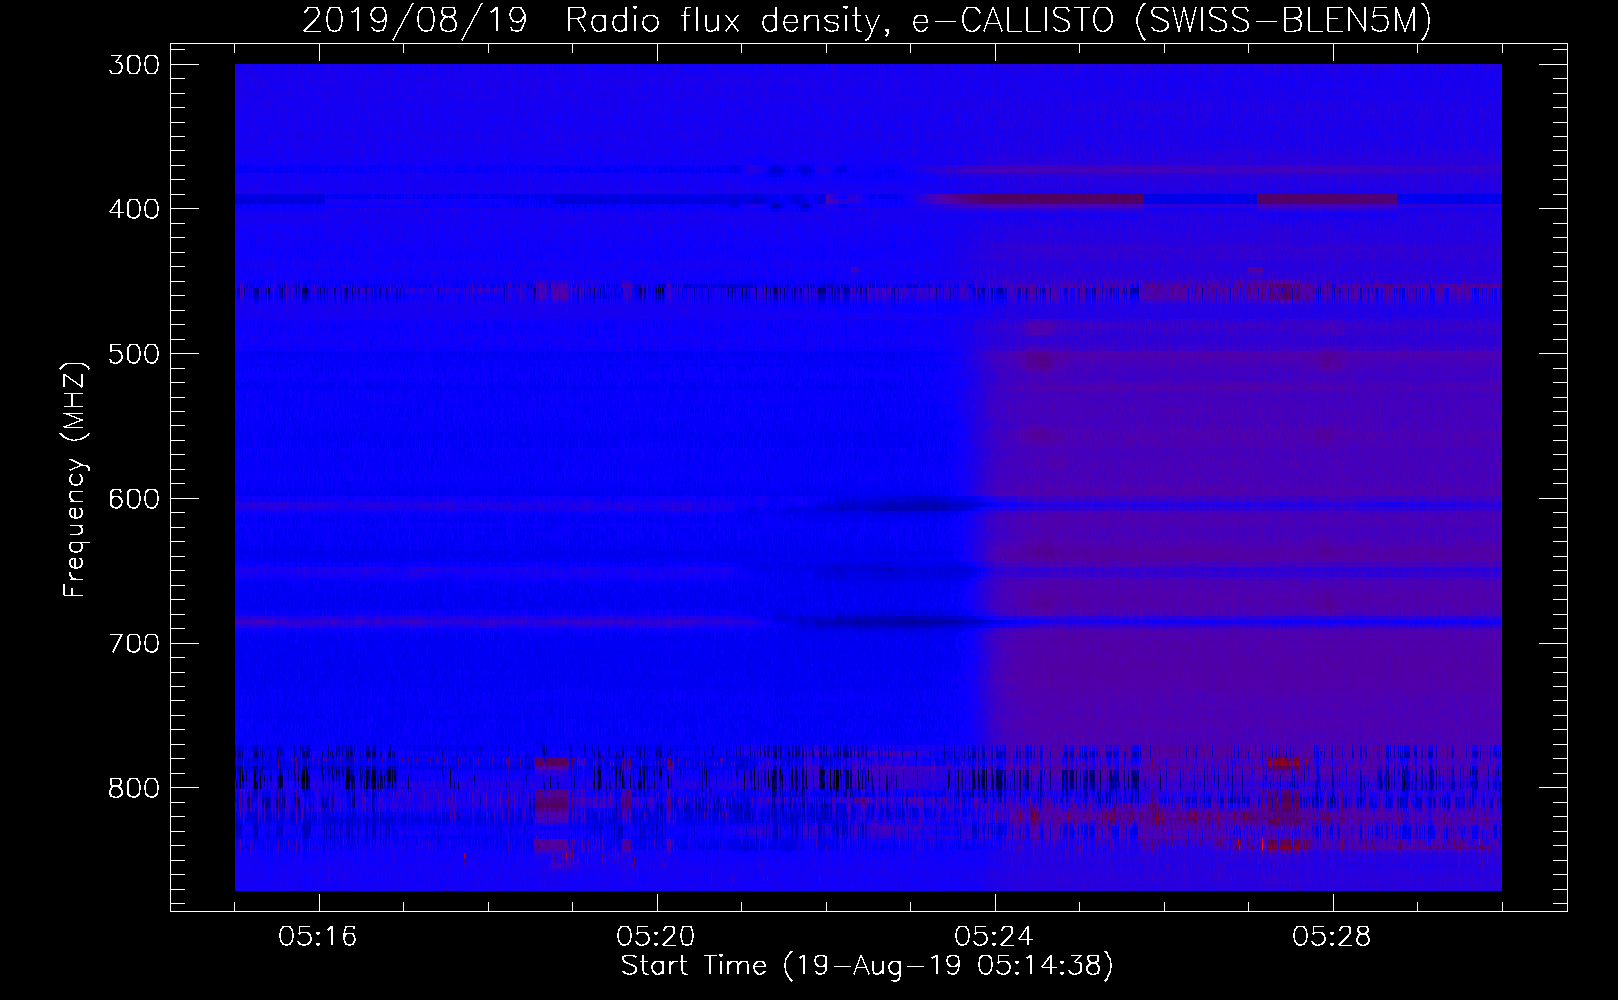Click the '05:24' time tick label
Viewport: 1618px width, 1000px height.
[x=995, y=937]
